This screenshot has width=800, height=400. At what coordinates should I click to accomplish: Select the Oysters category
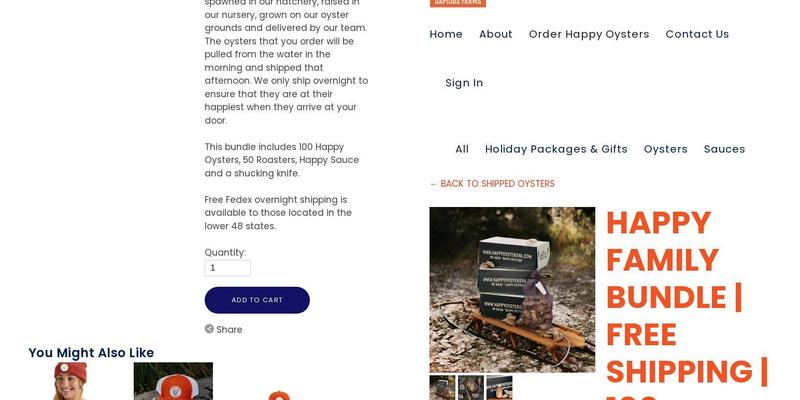pyautogui.click(x=665, y=149)
